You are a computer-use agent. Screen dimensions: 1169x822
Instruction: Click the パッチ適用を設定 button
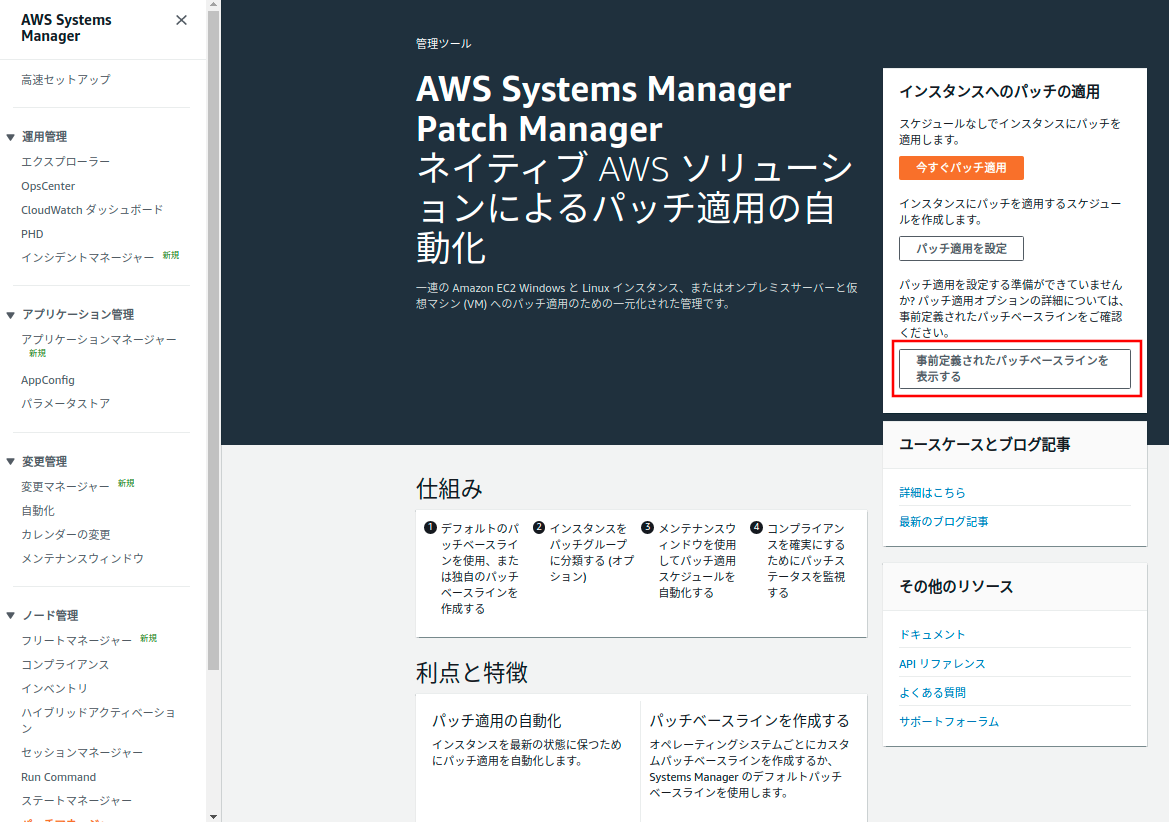960,248
